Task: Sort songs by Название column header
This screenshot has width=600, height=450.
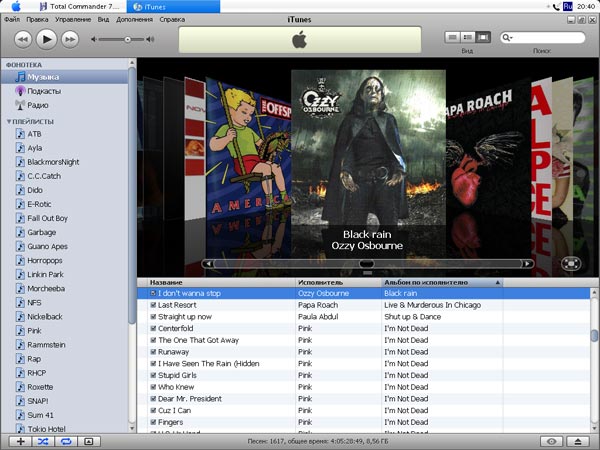Action: coord(221,282)
